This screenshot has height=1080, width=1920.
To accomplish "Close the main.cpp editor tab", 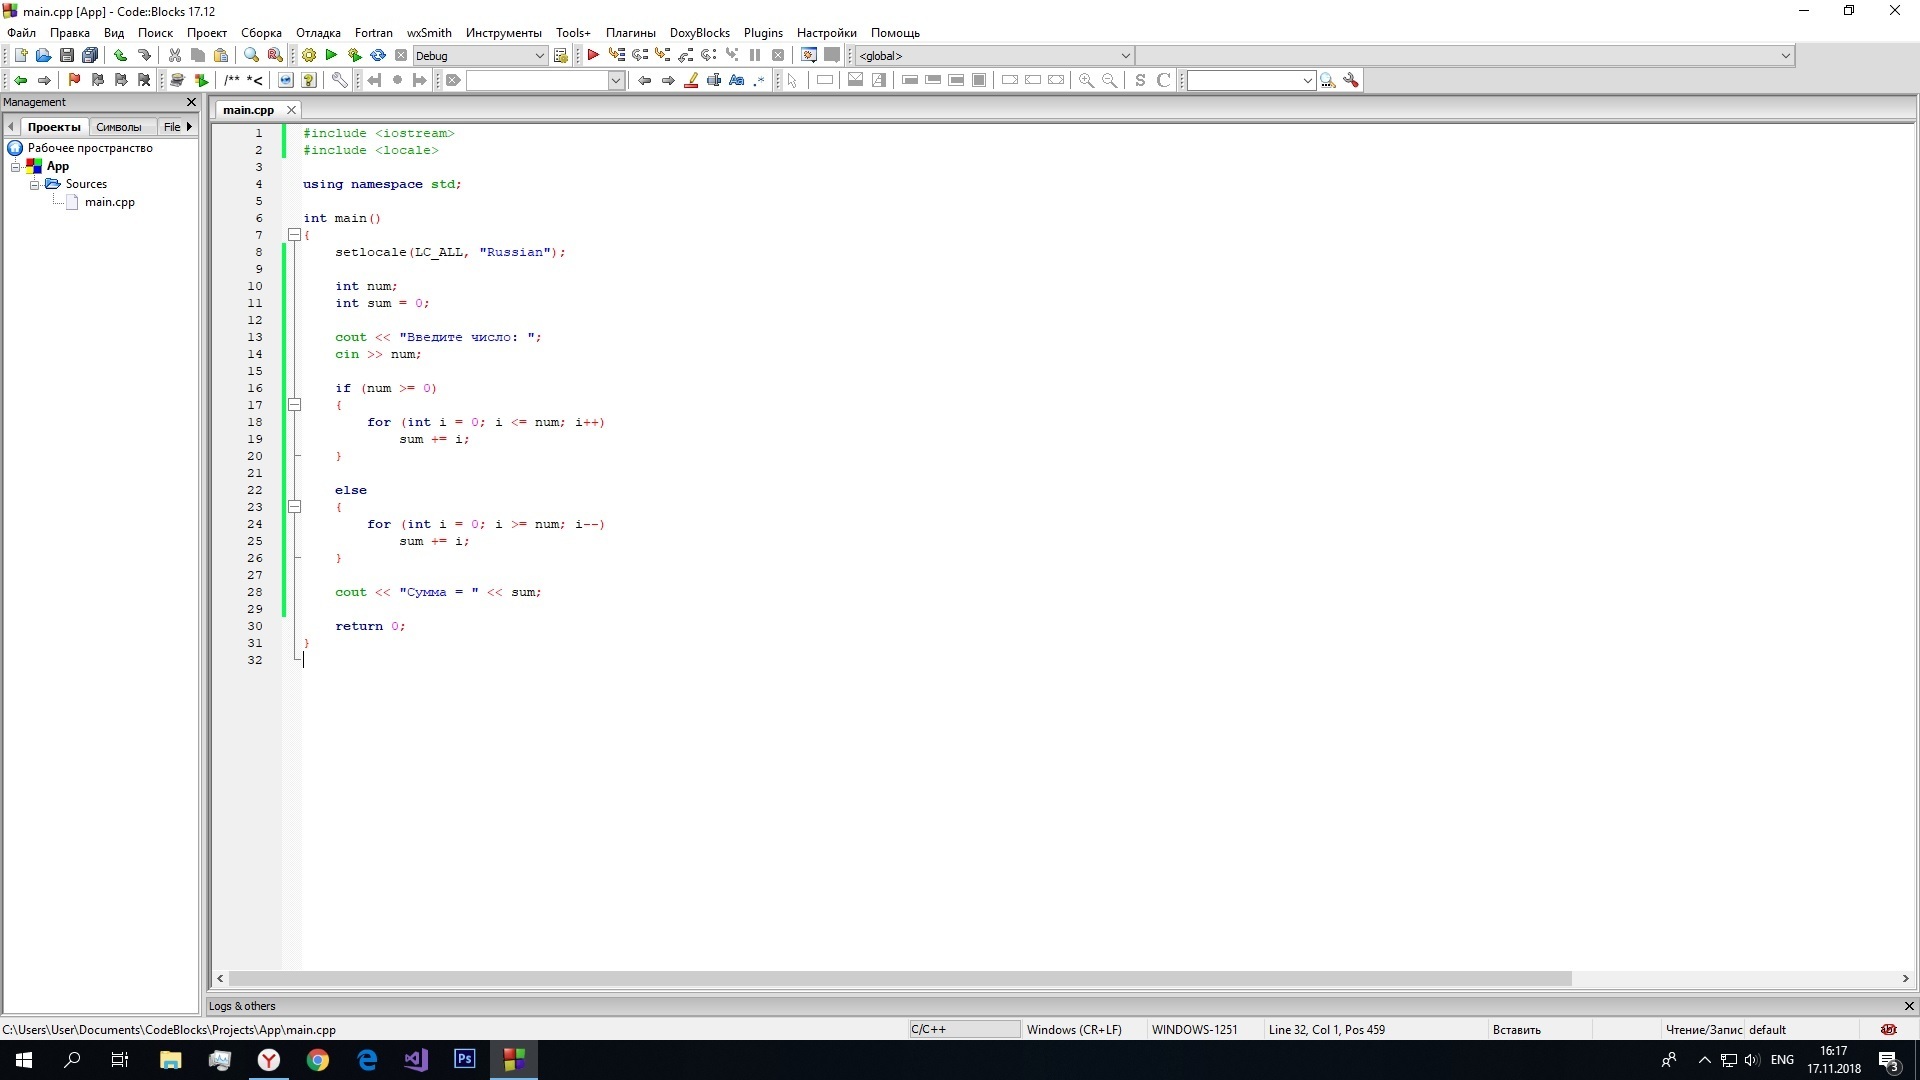I will click(x=291, y=110).
